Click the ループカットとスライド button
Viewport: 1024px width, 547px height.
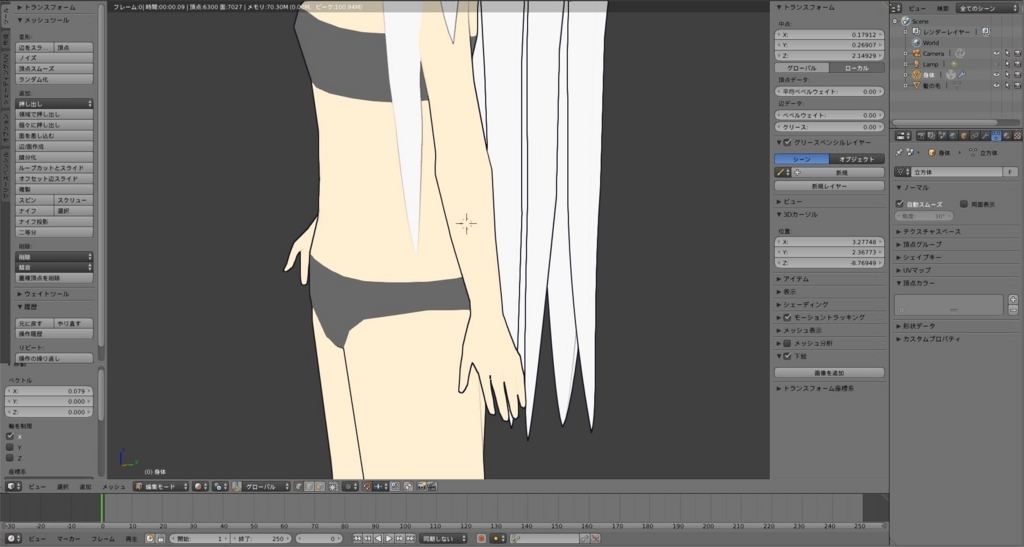(x=54, y=168)
